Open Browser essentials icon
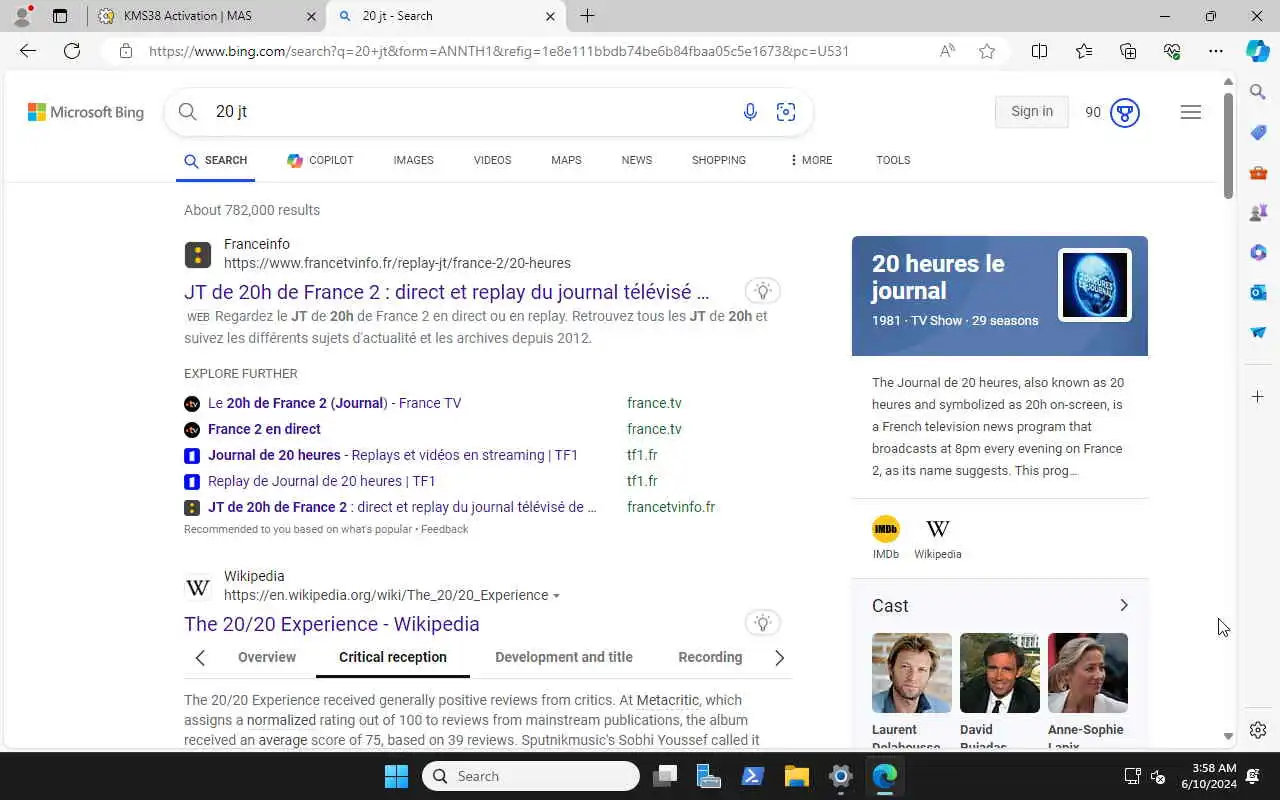Screen dimensions: 1280x800 (1172, 51)
